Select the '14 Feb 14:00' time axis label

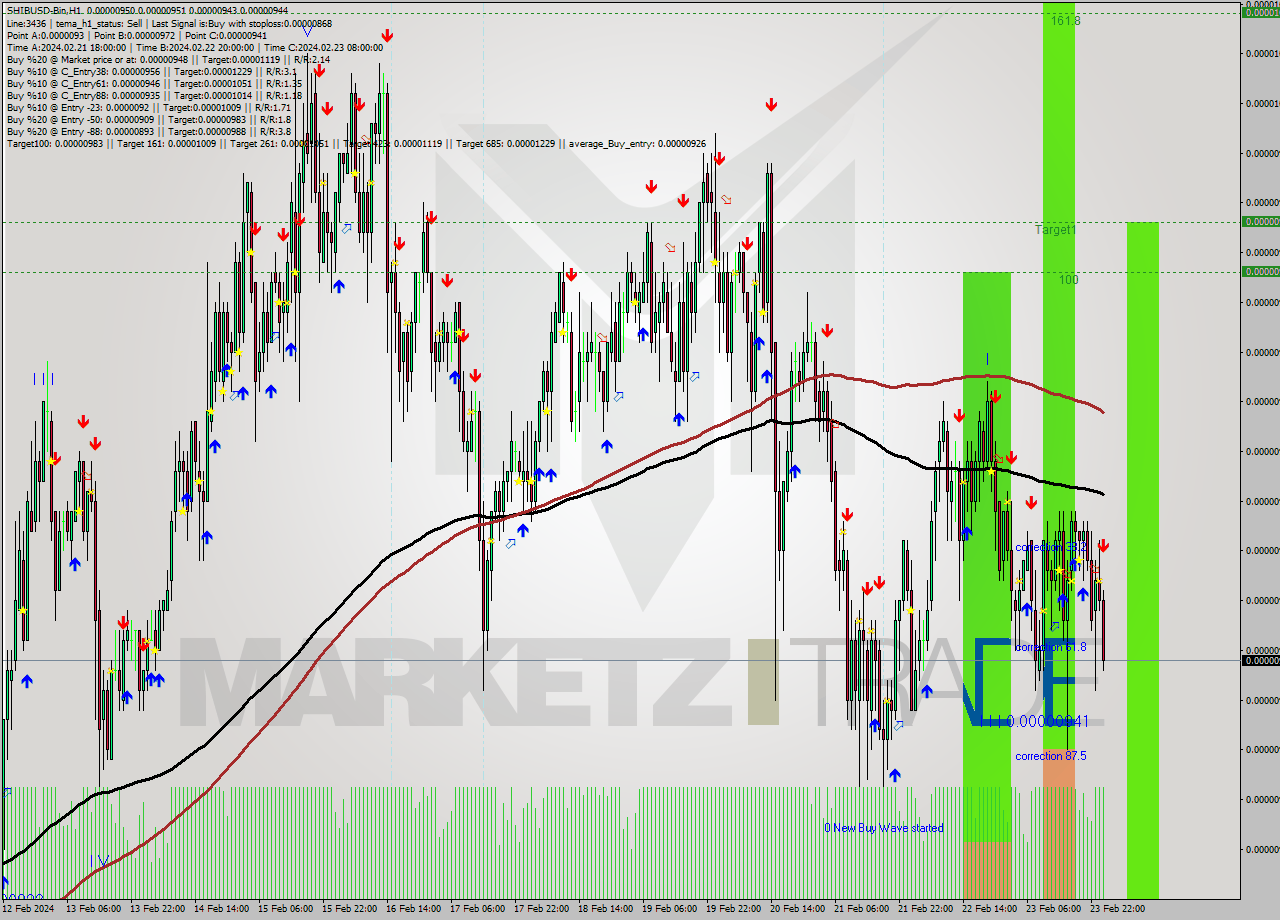point(222,908)
